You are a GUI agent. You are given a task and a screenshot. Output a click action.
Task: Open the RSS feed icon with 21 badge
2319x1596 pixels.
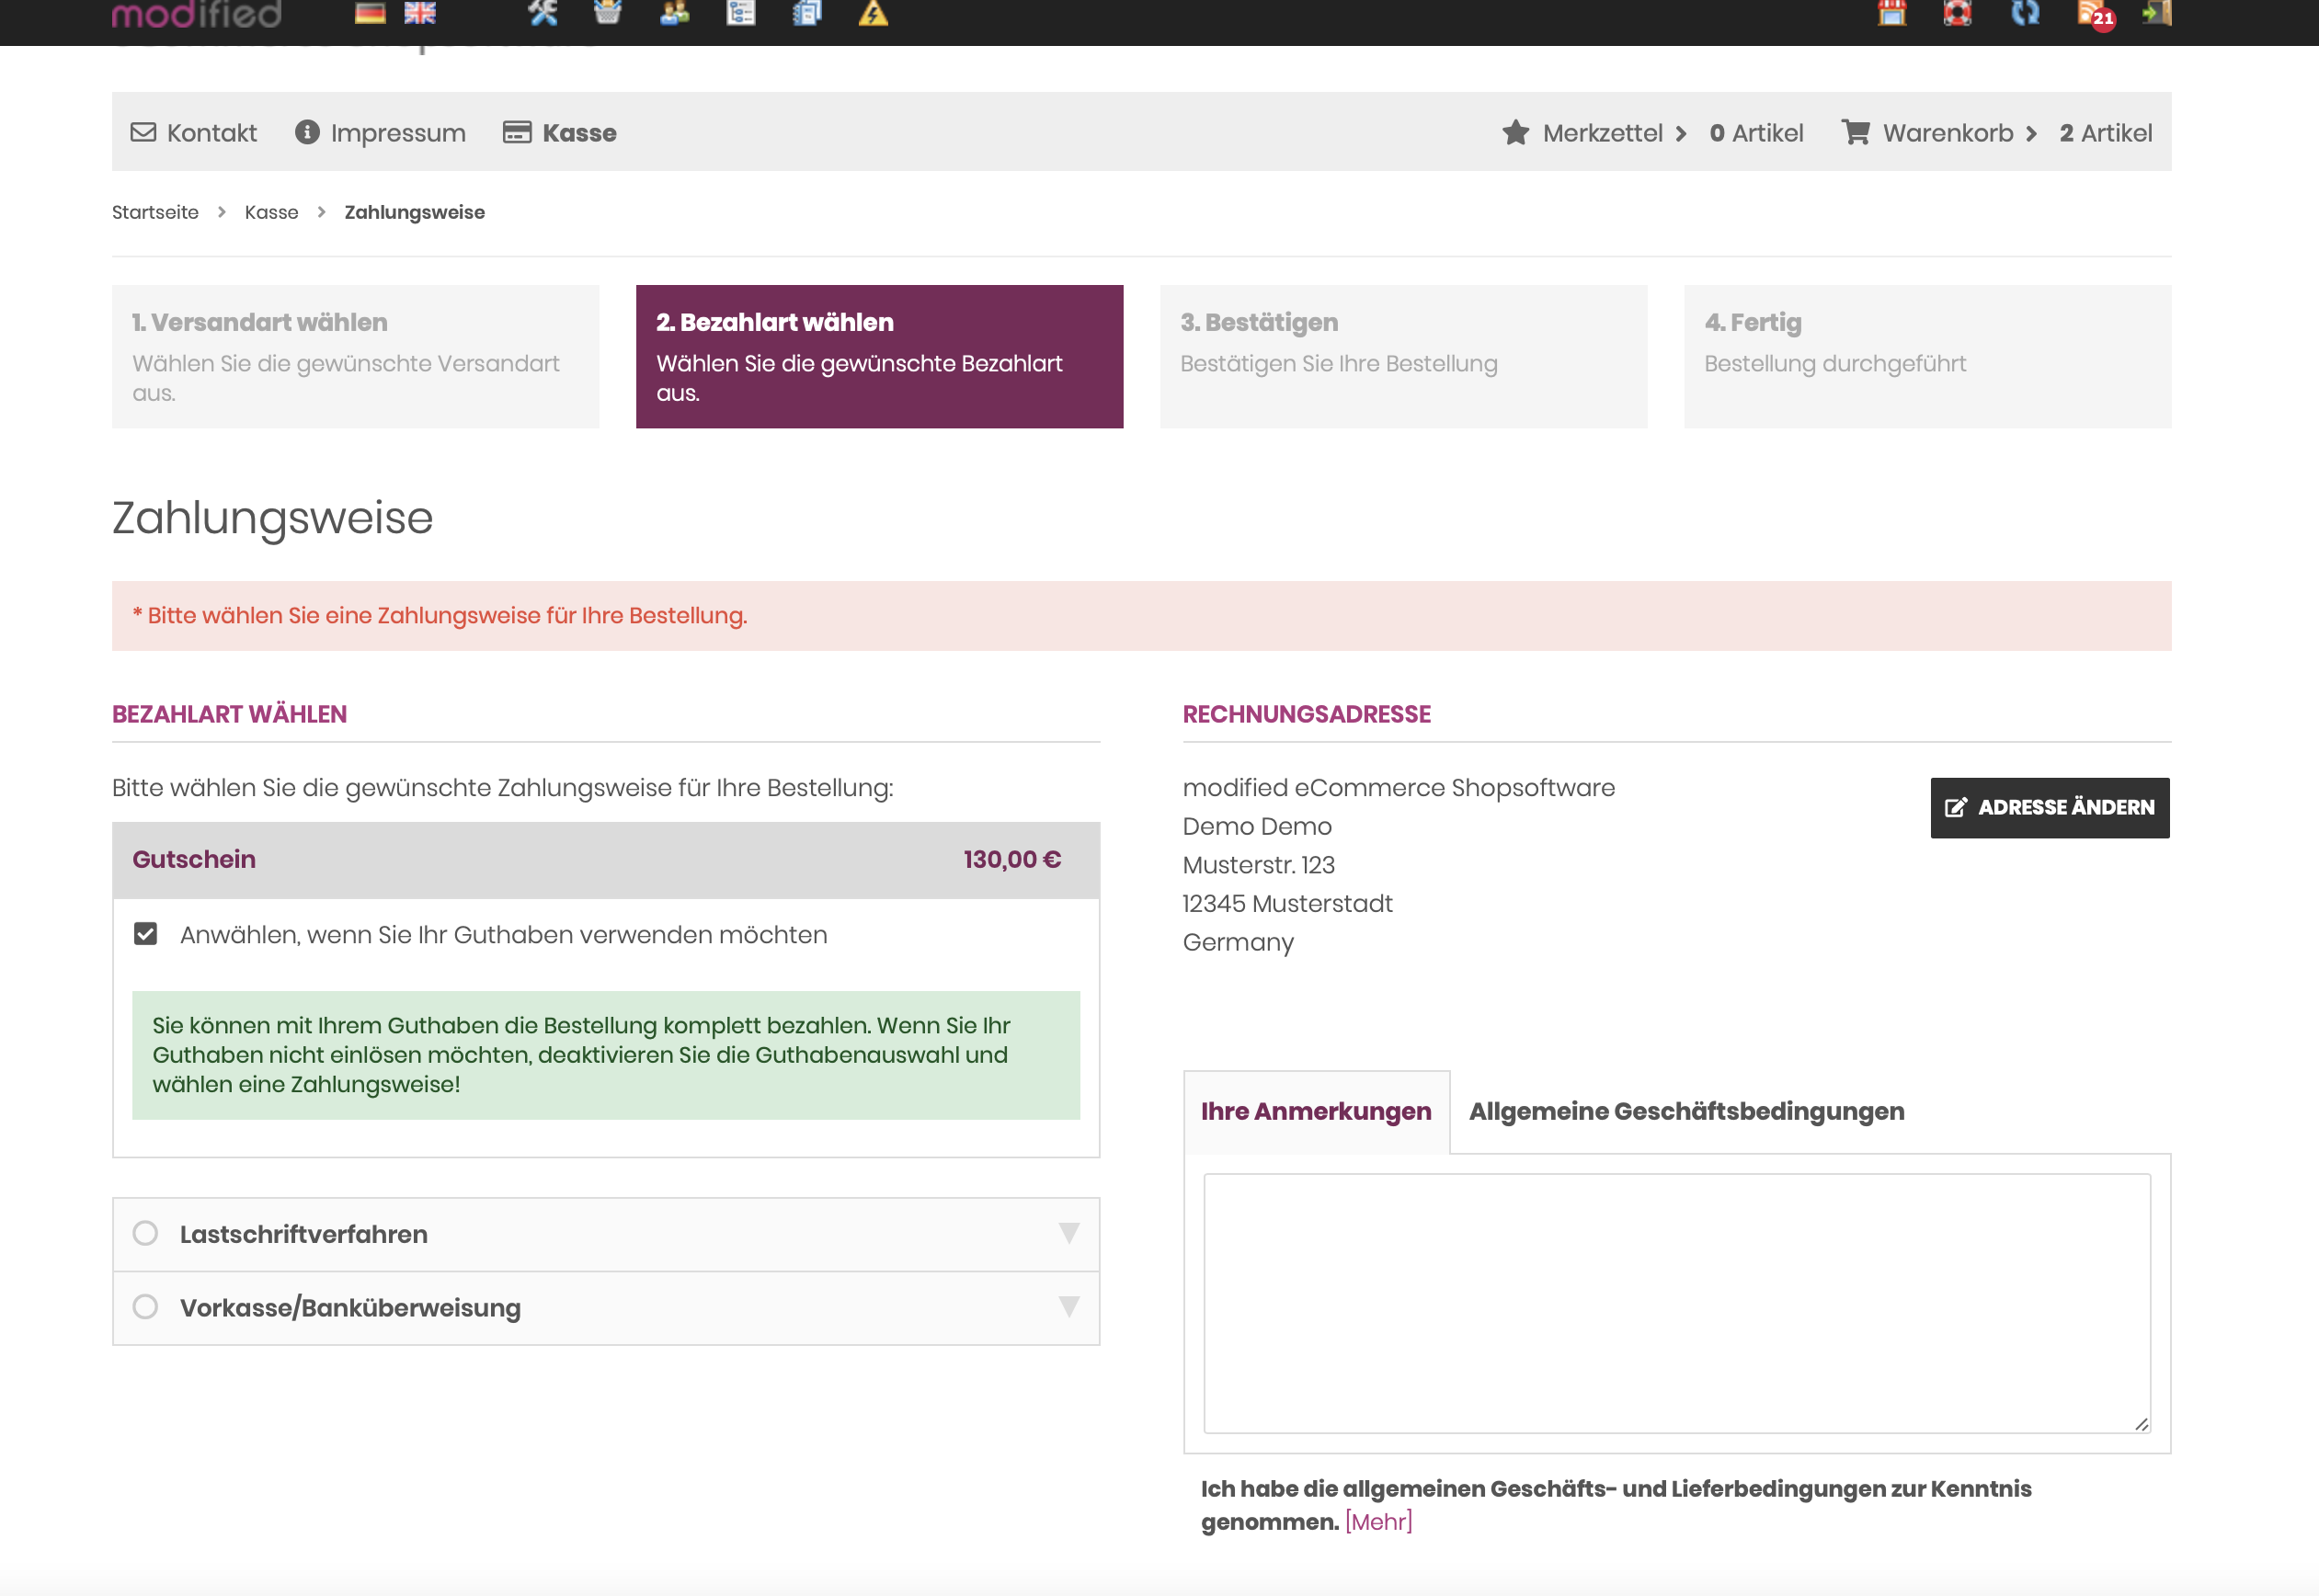(2094, 13)
